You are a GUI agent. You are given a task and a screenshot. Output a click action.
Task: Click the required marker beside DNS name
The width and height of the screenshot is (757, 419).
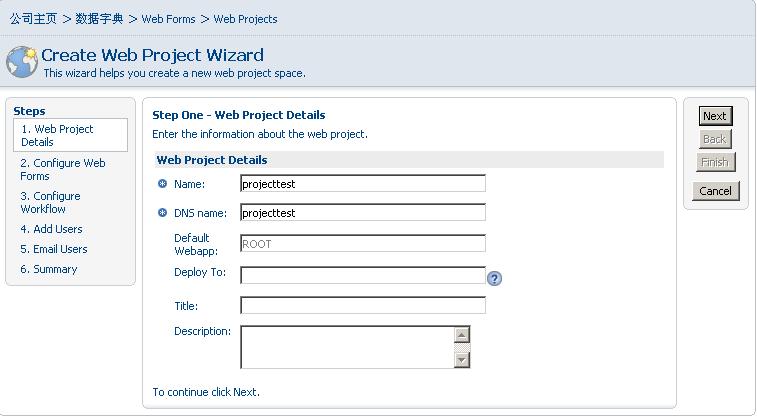163,212
